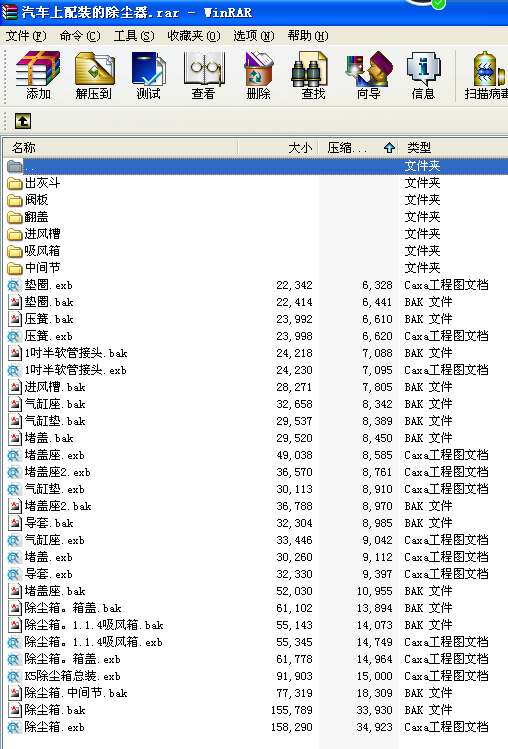Viewport: 508px width, 749px height.
Task: Open the 文件(F) menu
Action: point(26,36)
